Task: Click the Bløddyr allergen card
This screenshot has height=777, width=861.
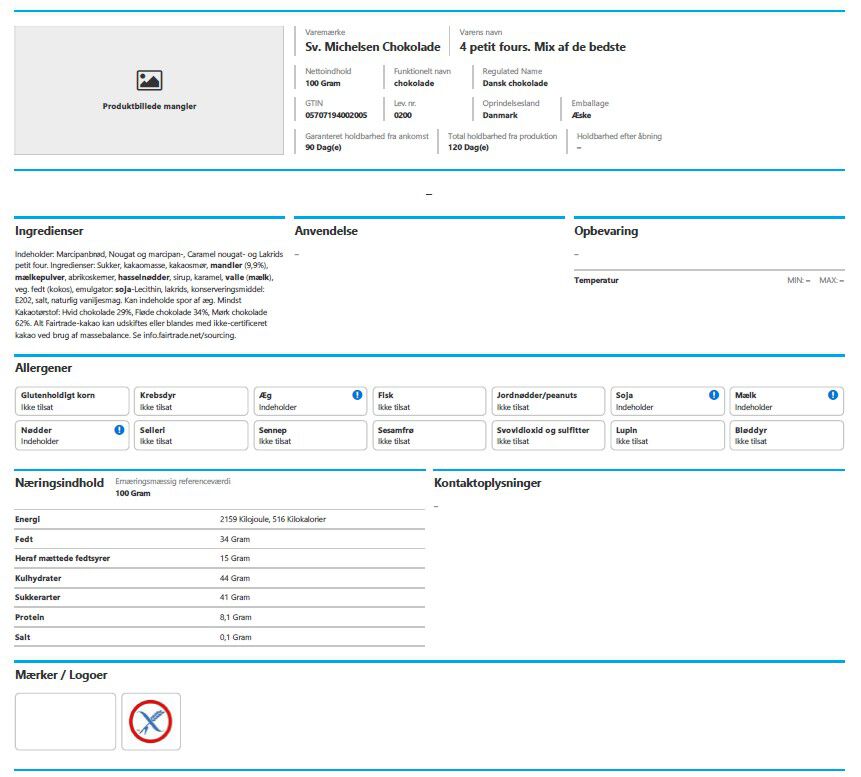Action: point(786,435)
